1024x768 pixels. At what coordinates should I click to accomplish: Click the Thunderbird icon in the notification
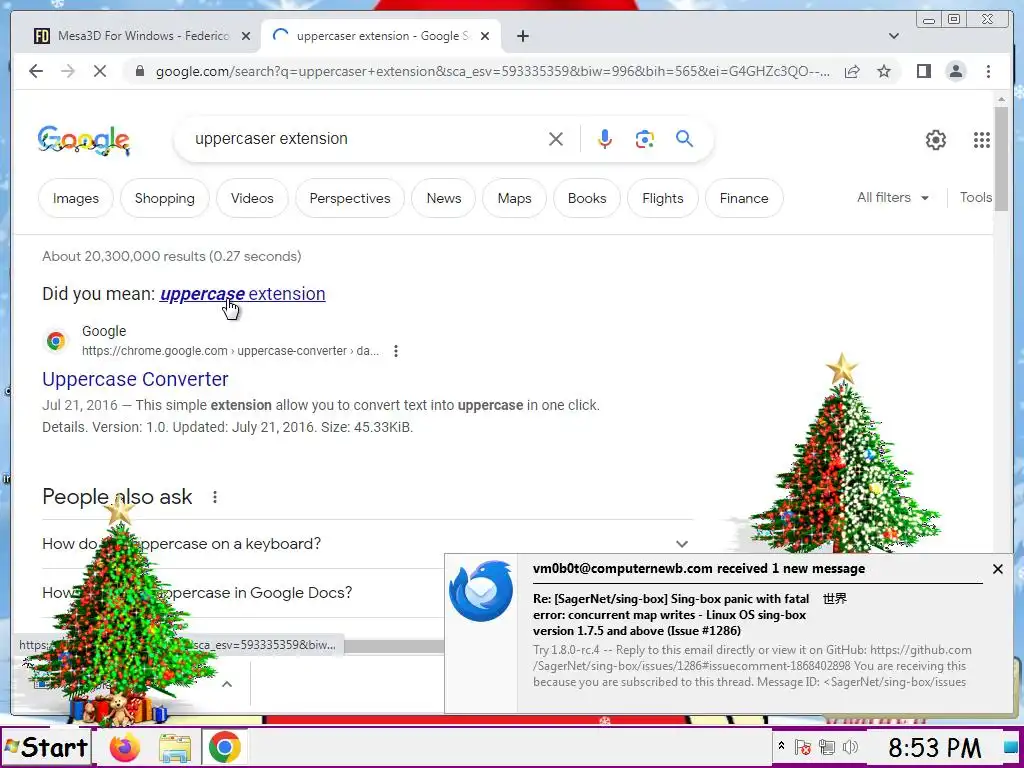coord(481,591)
